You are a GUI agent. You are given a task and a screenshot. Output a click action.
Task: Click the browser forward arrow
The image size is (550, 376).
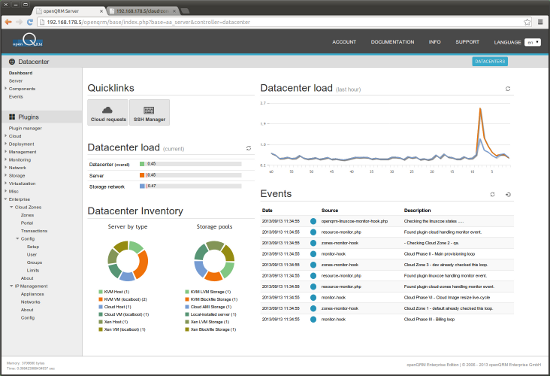[x=19, y=22]
